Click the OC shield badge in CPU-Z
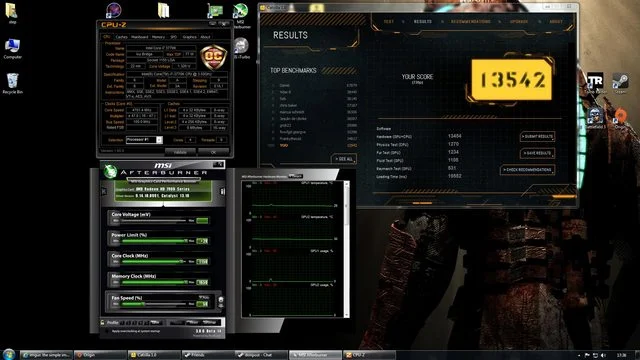Viewport: 640px width, 360px height. (x=213, y=57)
